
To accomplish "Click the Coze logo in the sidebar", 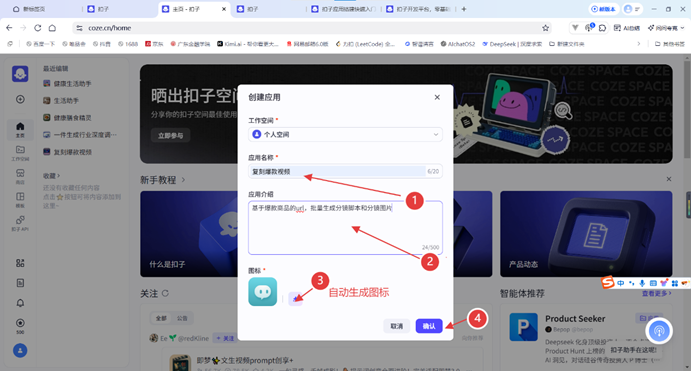I will [x=20, y=74].
